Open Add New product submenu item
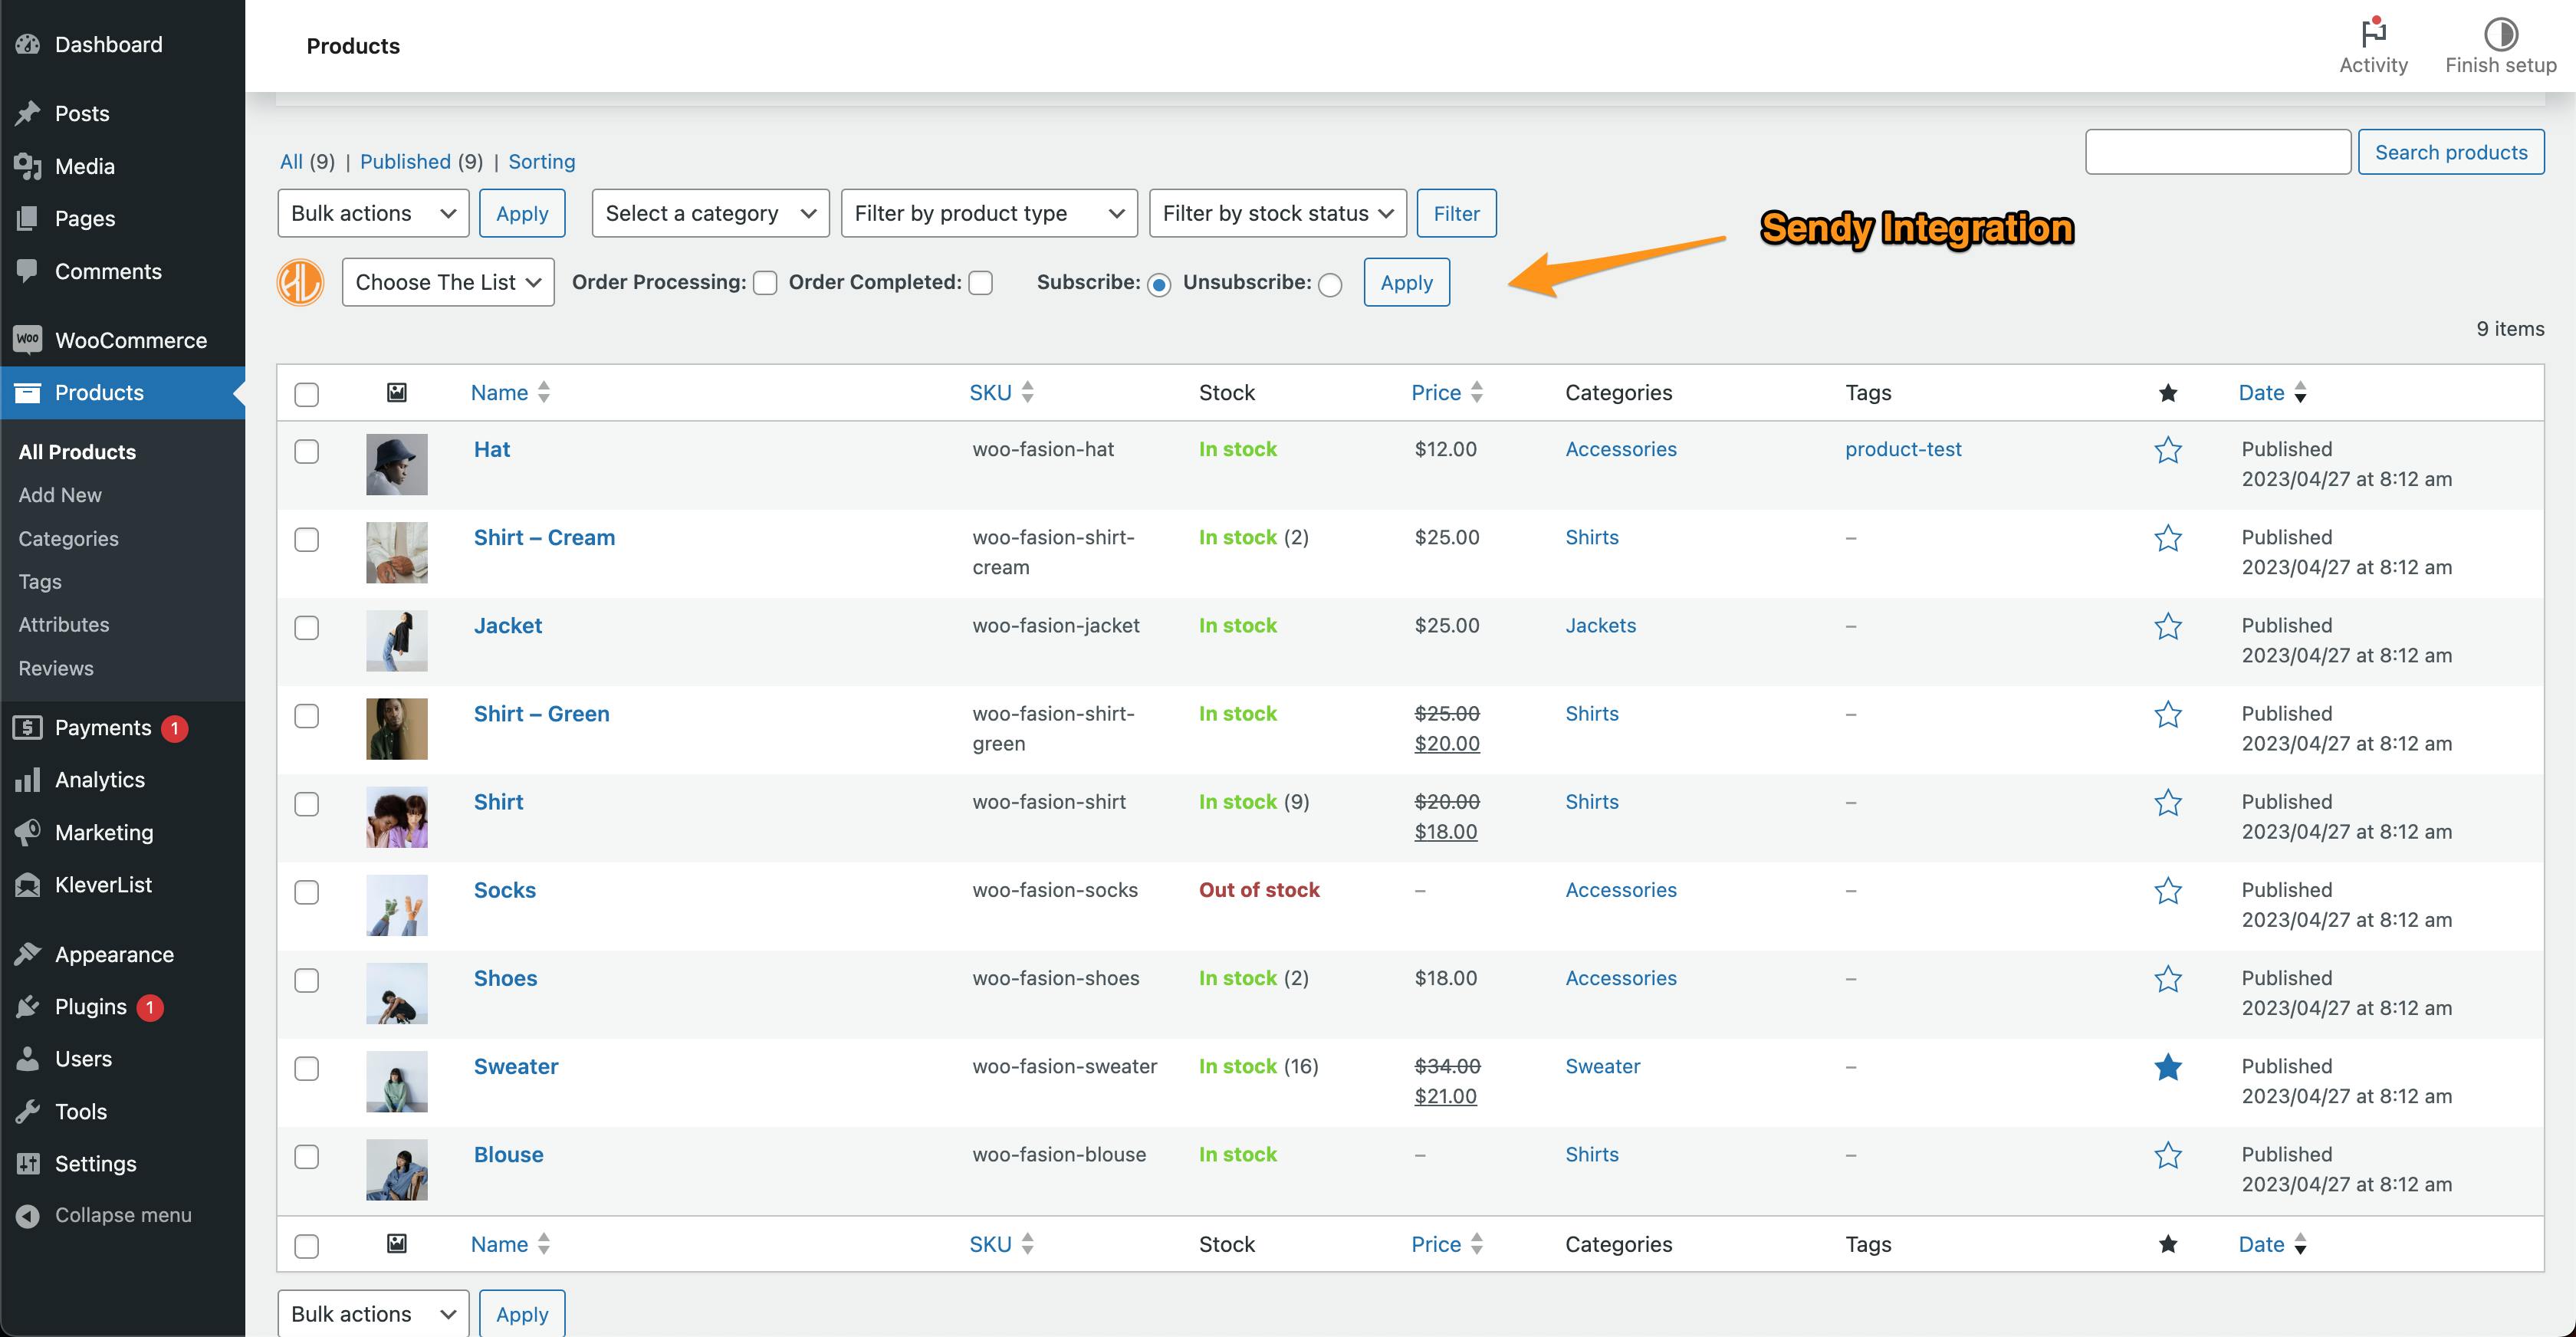 tap(60, 495)
